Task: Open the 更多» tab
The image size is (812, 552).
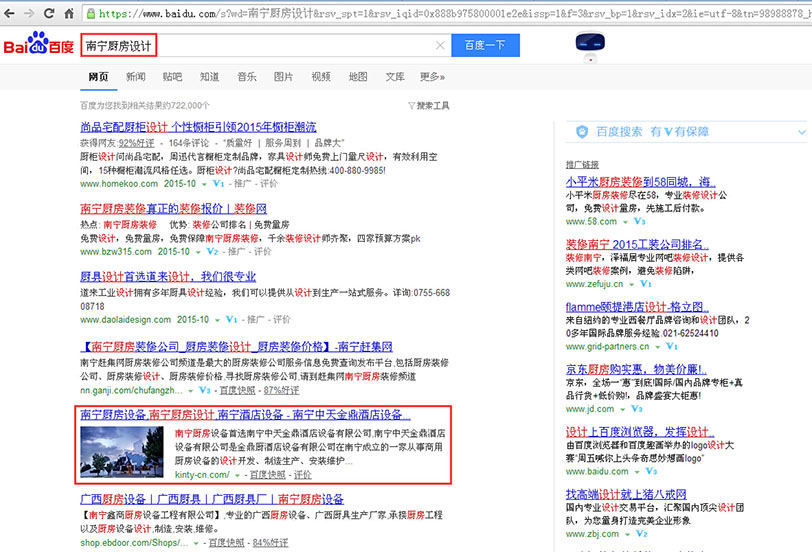Action: [x=432, y=77]
